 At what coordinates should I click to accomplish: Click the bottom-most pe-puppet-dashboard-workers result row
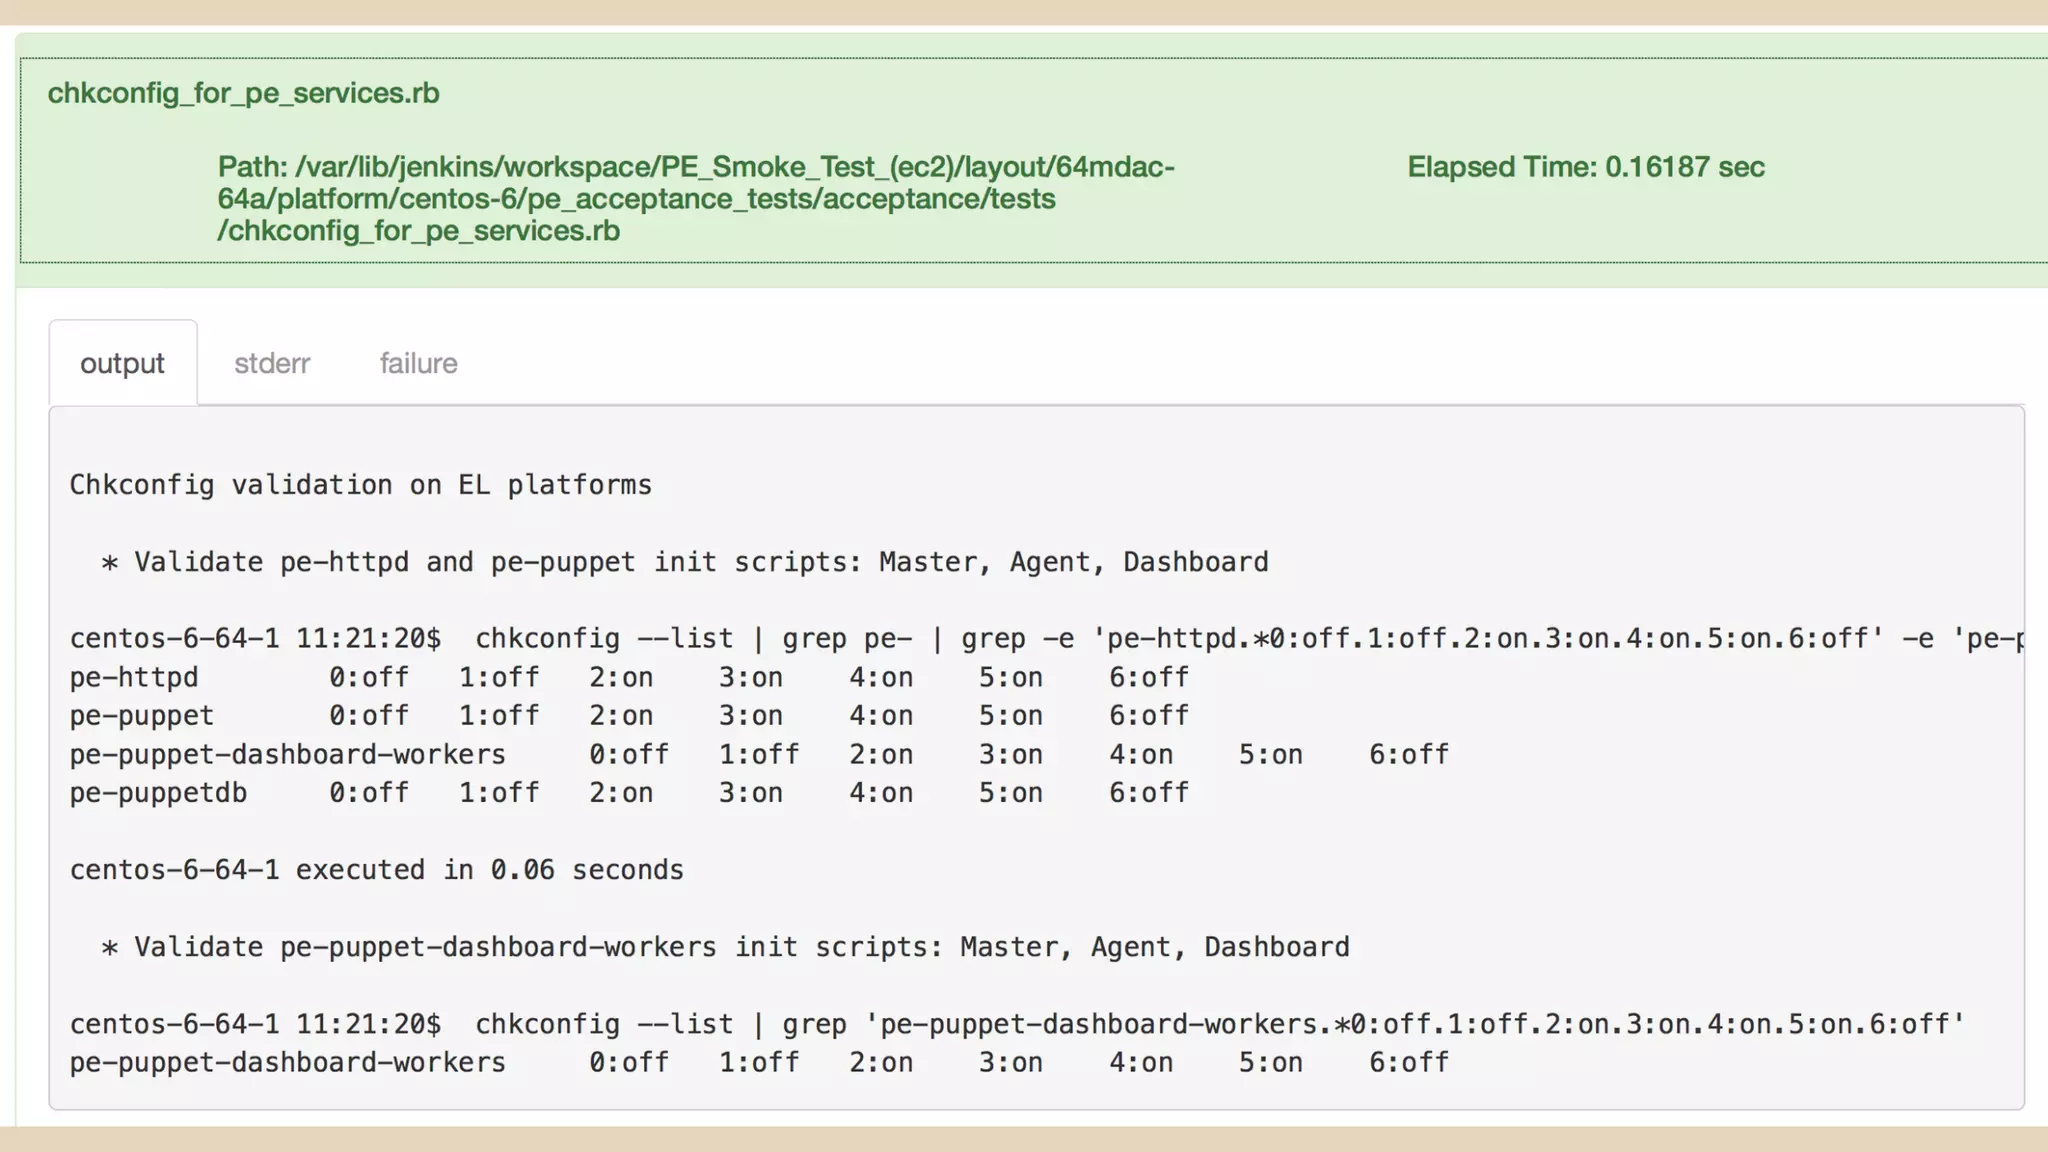tap(287, 1062)
